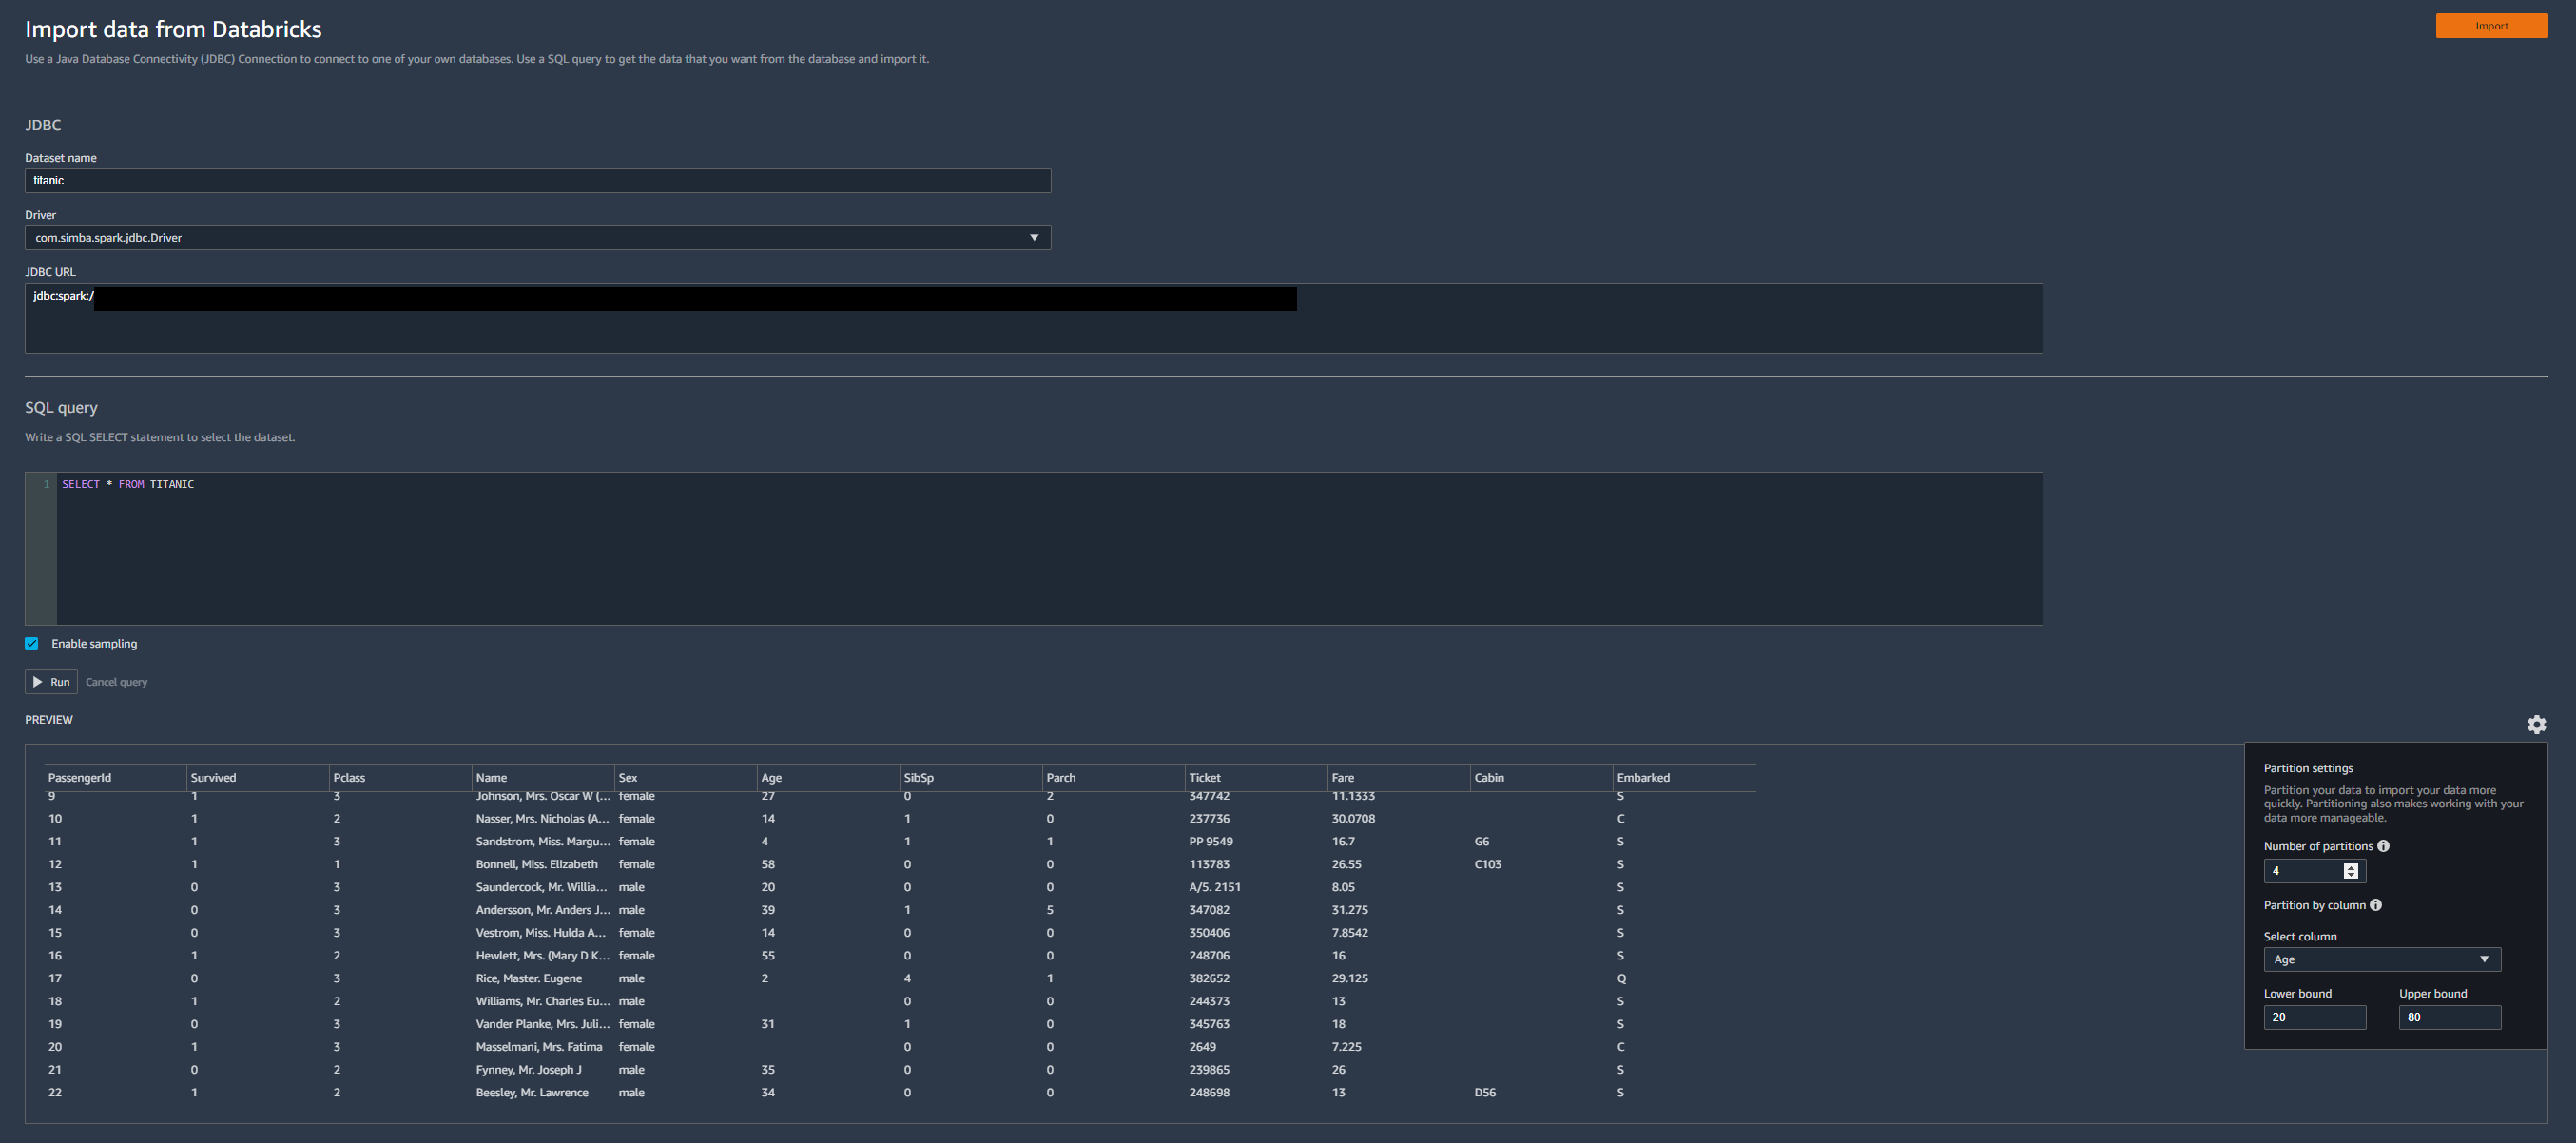Click inside the JDBC URL text area

[x=1033, y=330]
